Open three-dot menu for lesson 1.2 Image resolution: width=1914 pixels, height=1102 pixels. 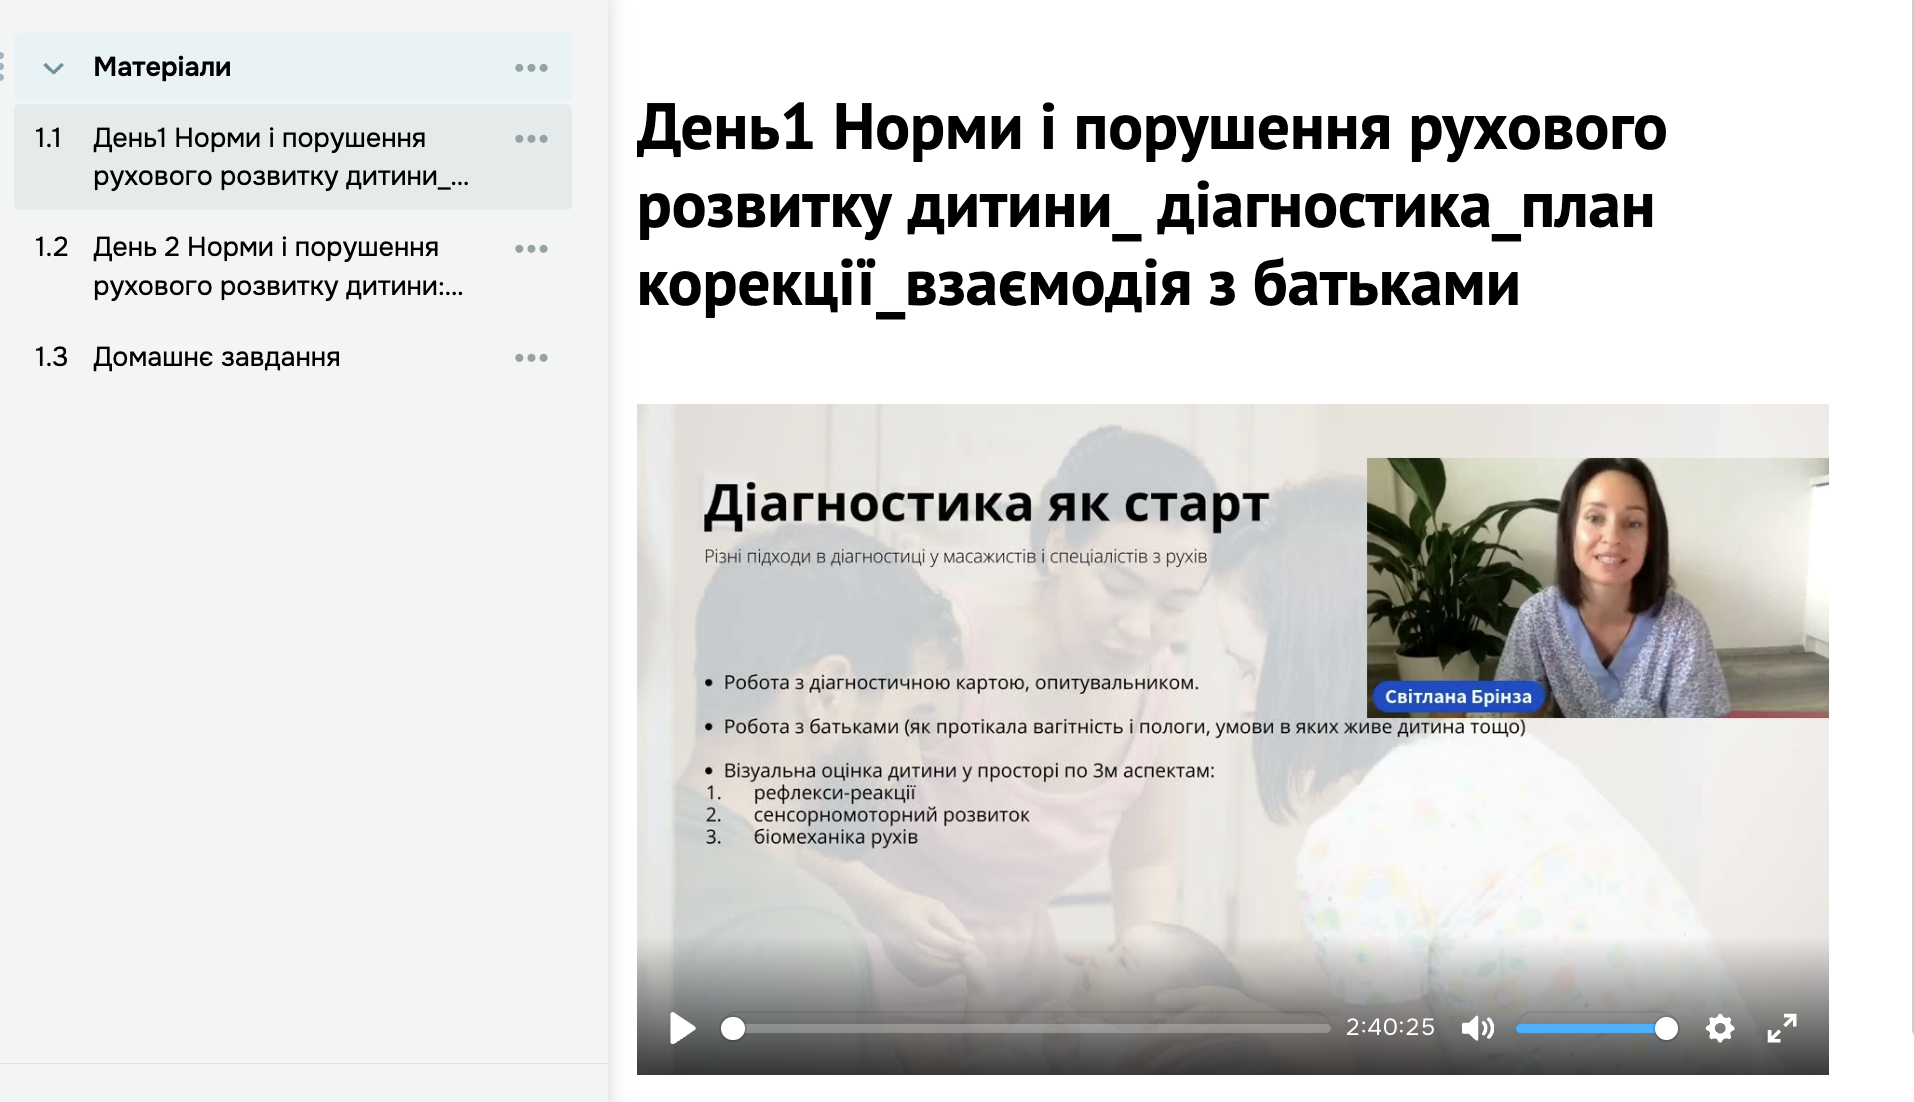point(531,249)
